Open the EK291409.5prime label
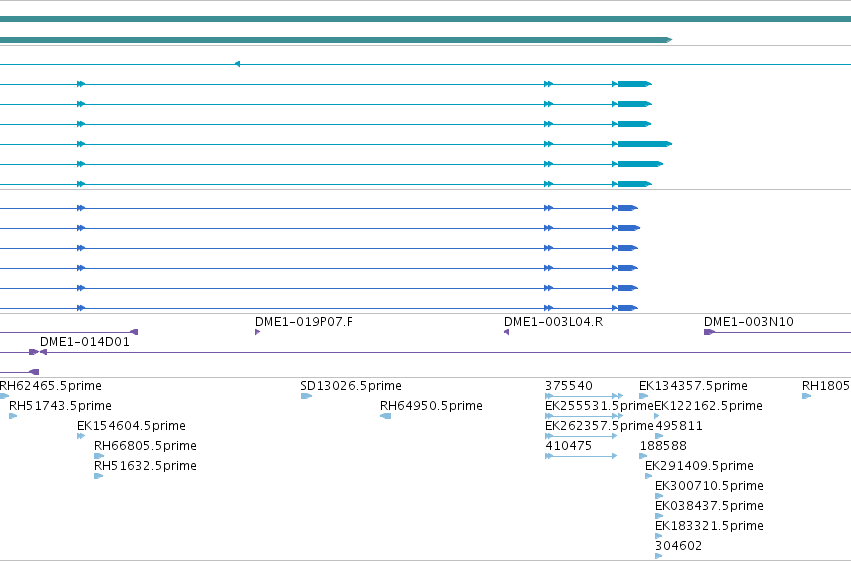The height and width of the screenshot is (561, 851). 699,466
